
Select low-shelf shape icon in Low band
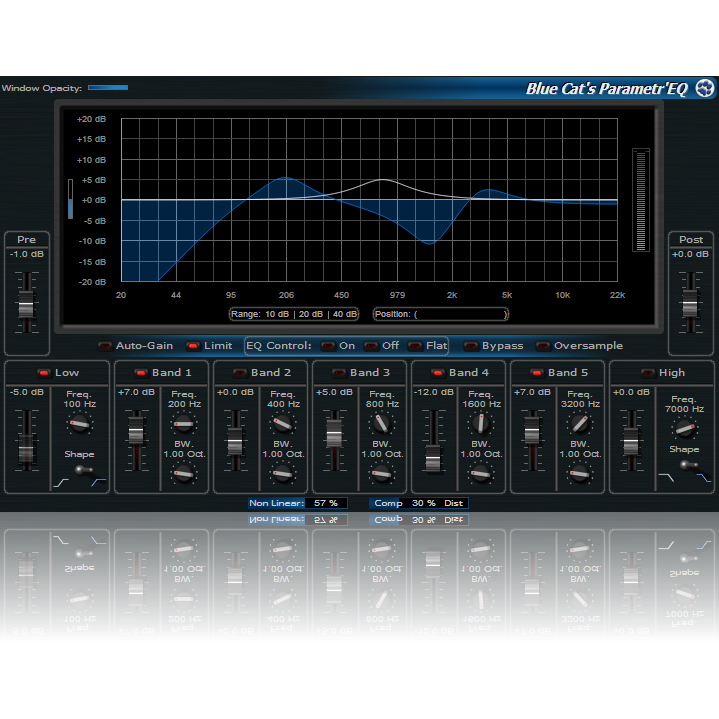61,482
